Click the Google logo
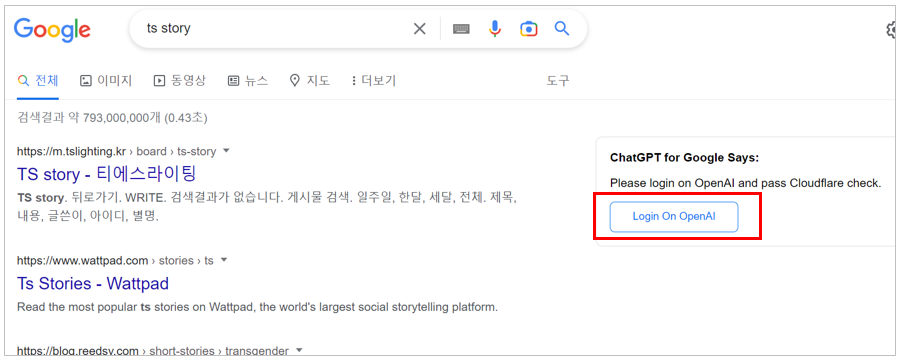Viewport: 902px width, 360px height. click(x=52, y=29)
